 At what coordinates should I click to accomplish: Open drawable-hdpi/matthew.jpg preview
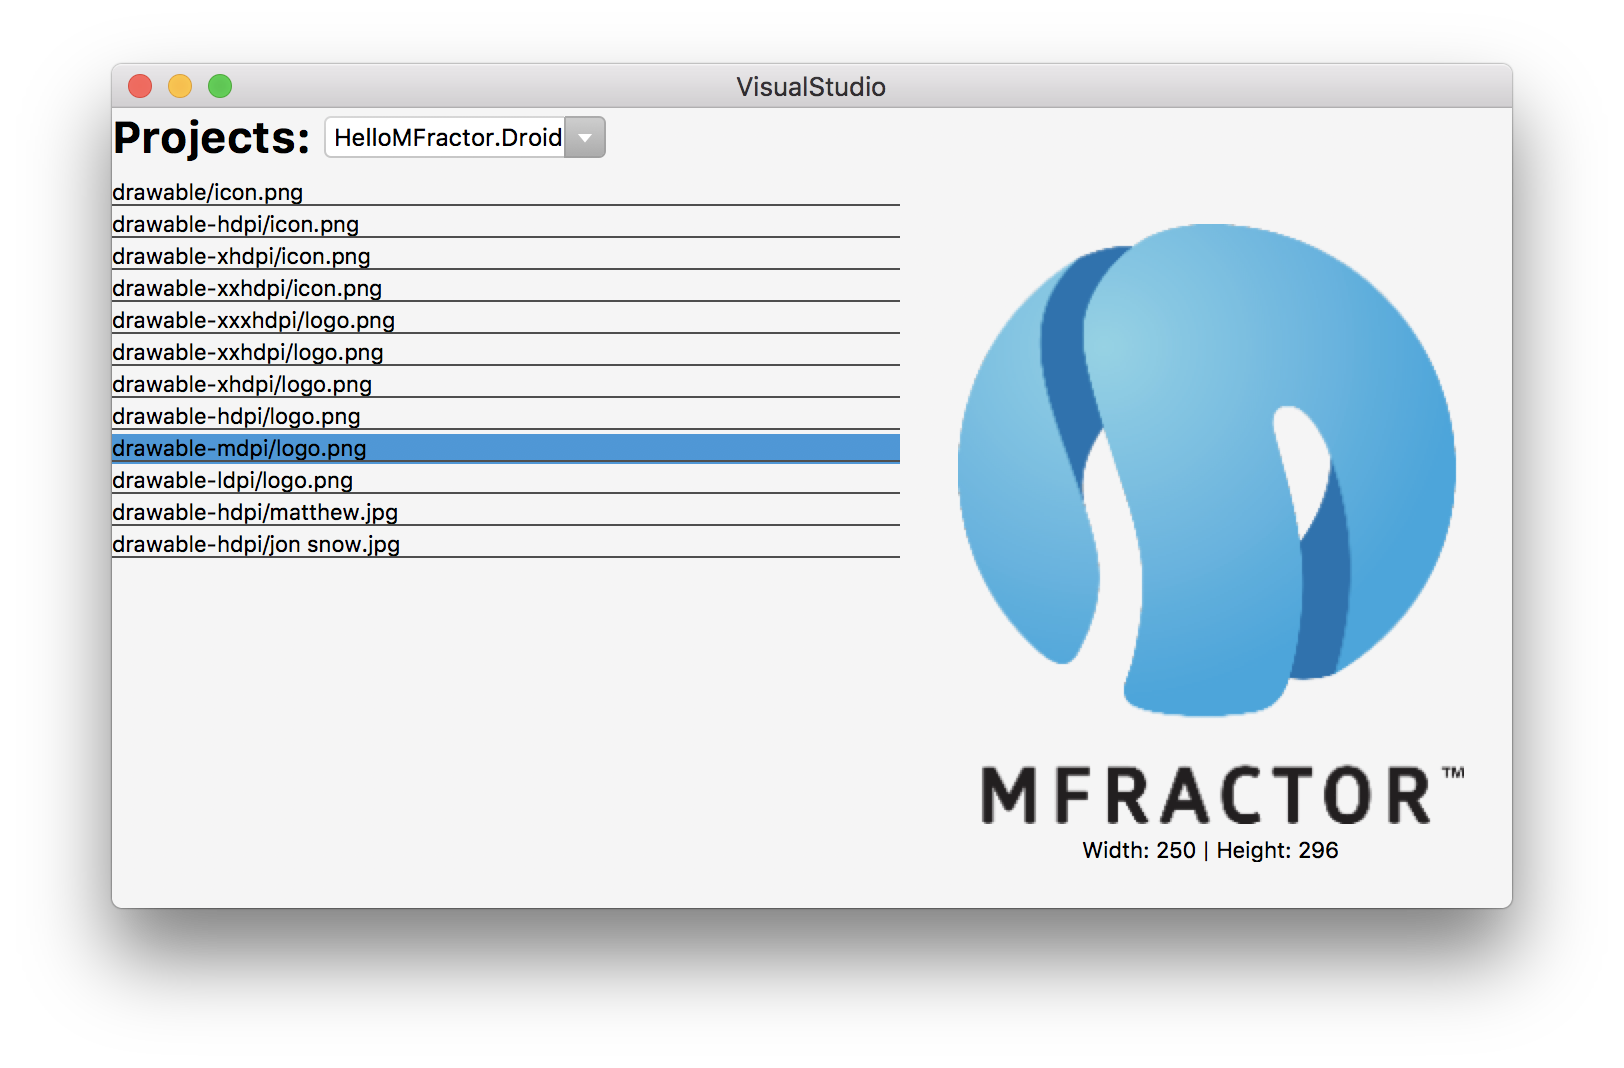coord(506,511)
